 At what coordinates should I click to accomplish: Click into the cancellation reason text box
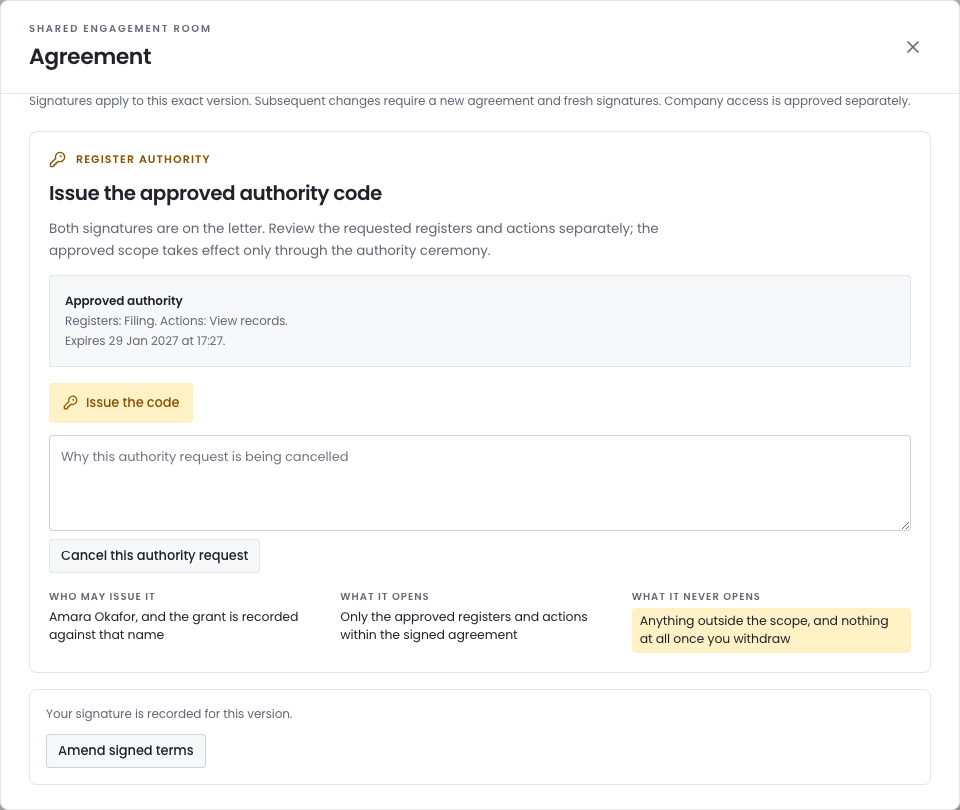479,483
